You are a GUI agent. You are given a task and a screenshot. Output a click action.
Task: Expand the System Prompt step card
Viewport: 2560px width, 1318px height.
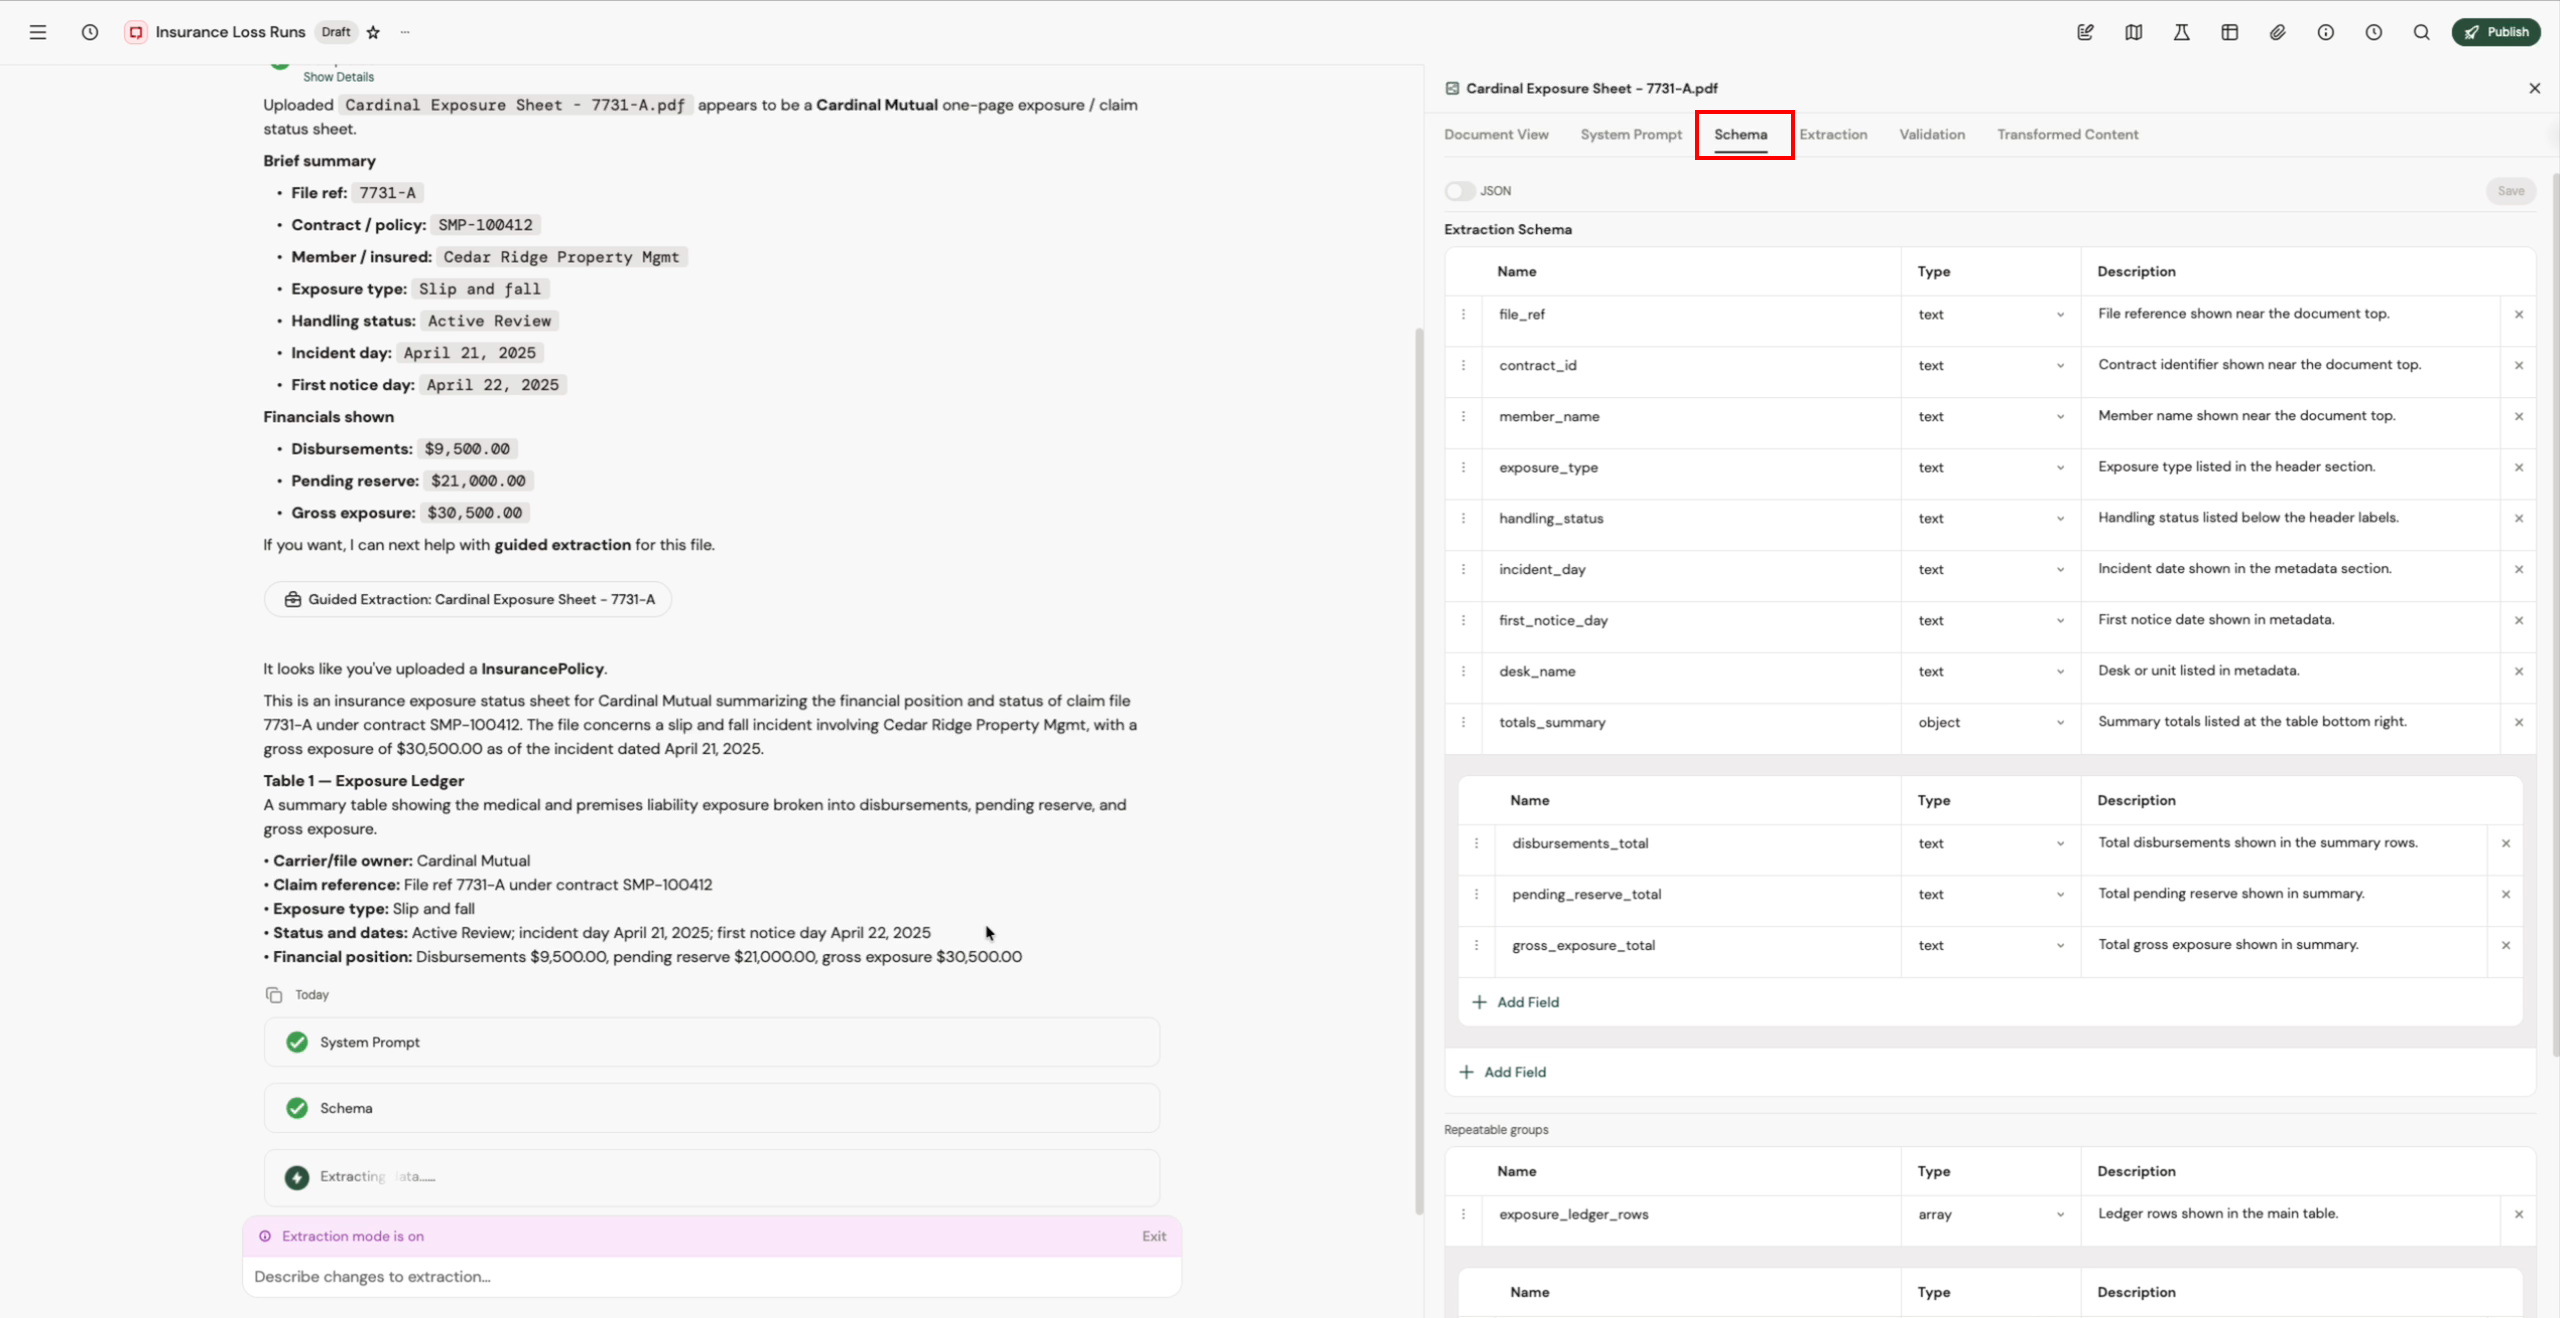click(x=711, y=1042)
